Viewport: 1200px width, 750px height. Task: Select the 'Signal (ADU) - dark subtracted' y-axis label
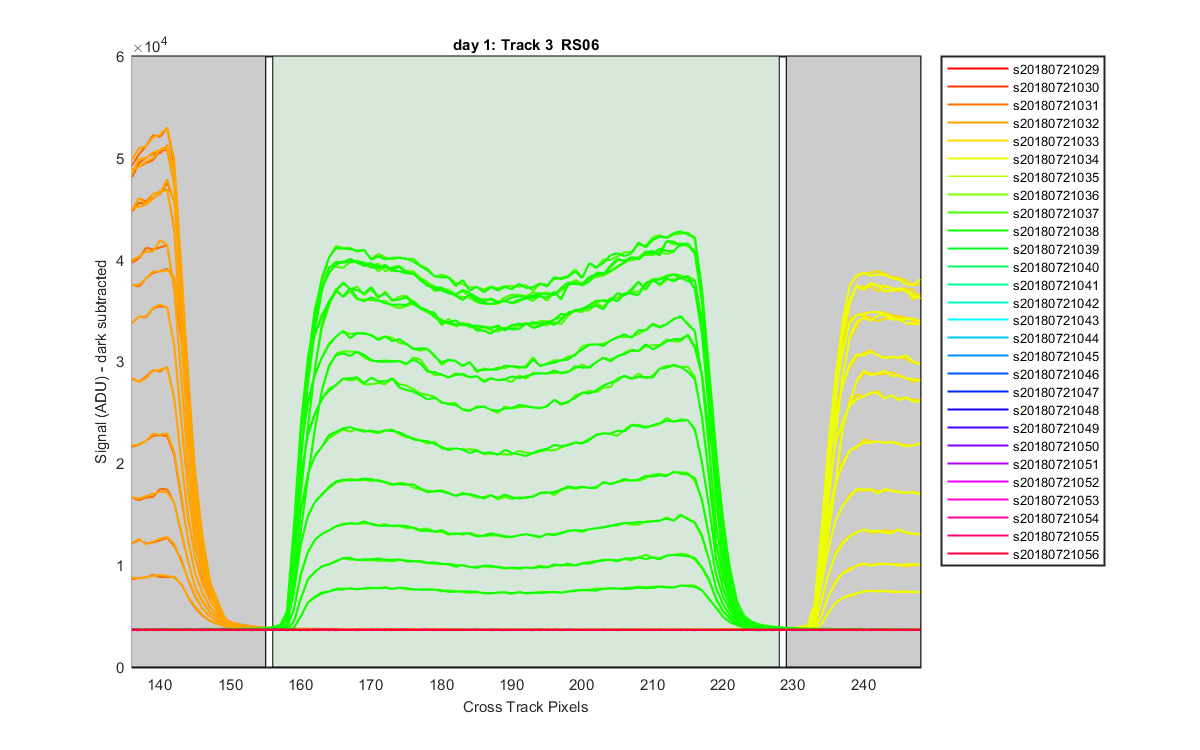coord(101,361)
